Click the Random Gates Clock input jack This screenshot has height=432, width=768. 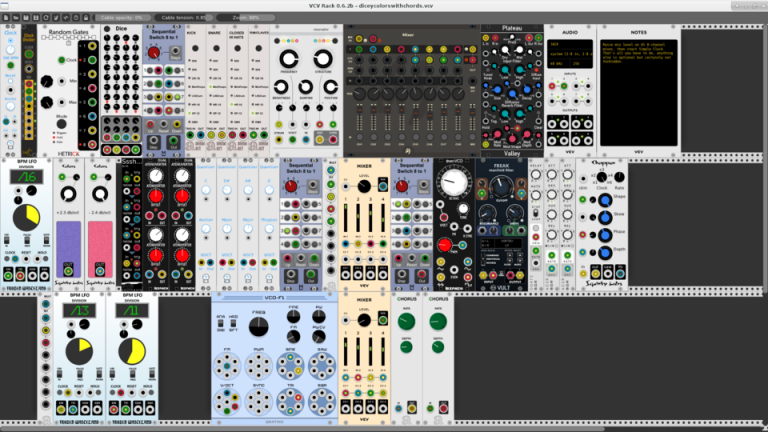[61, 60]
